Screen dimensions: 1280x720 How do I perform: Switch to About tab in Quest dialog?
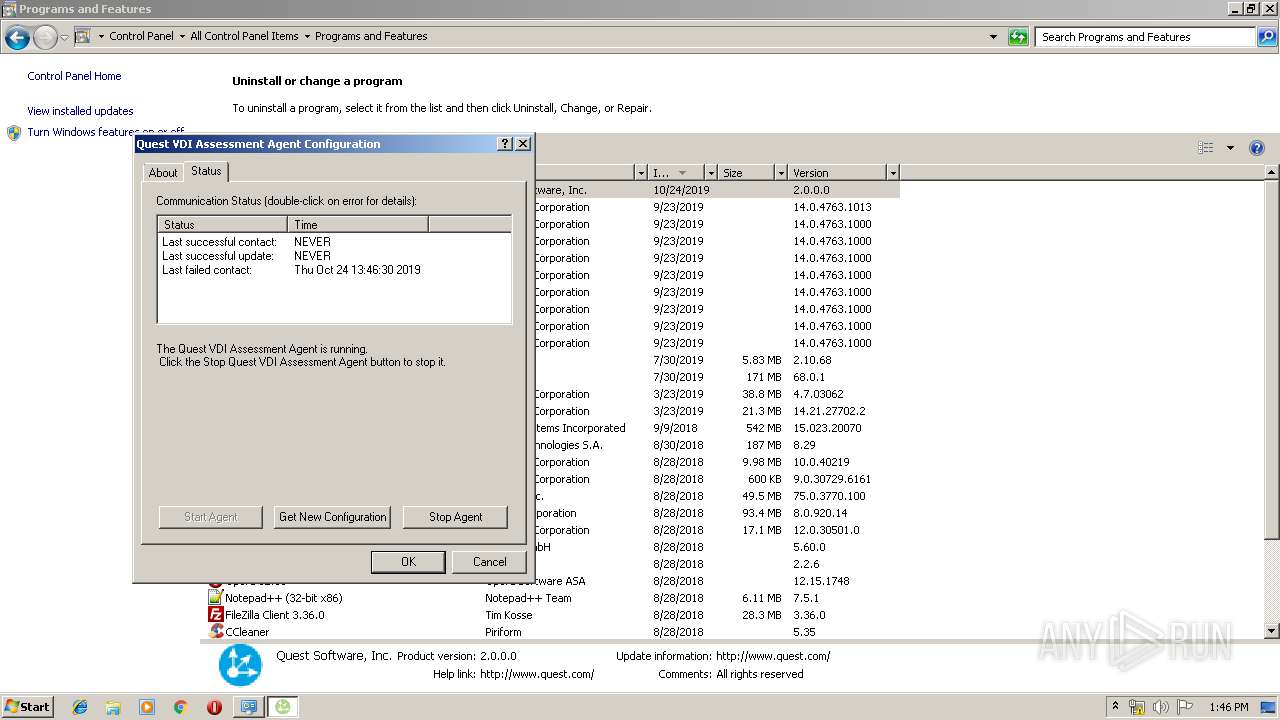[x=163, y=173]
